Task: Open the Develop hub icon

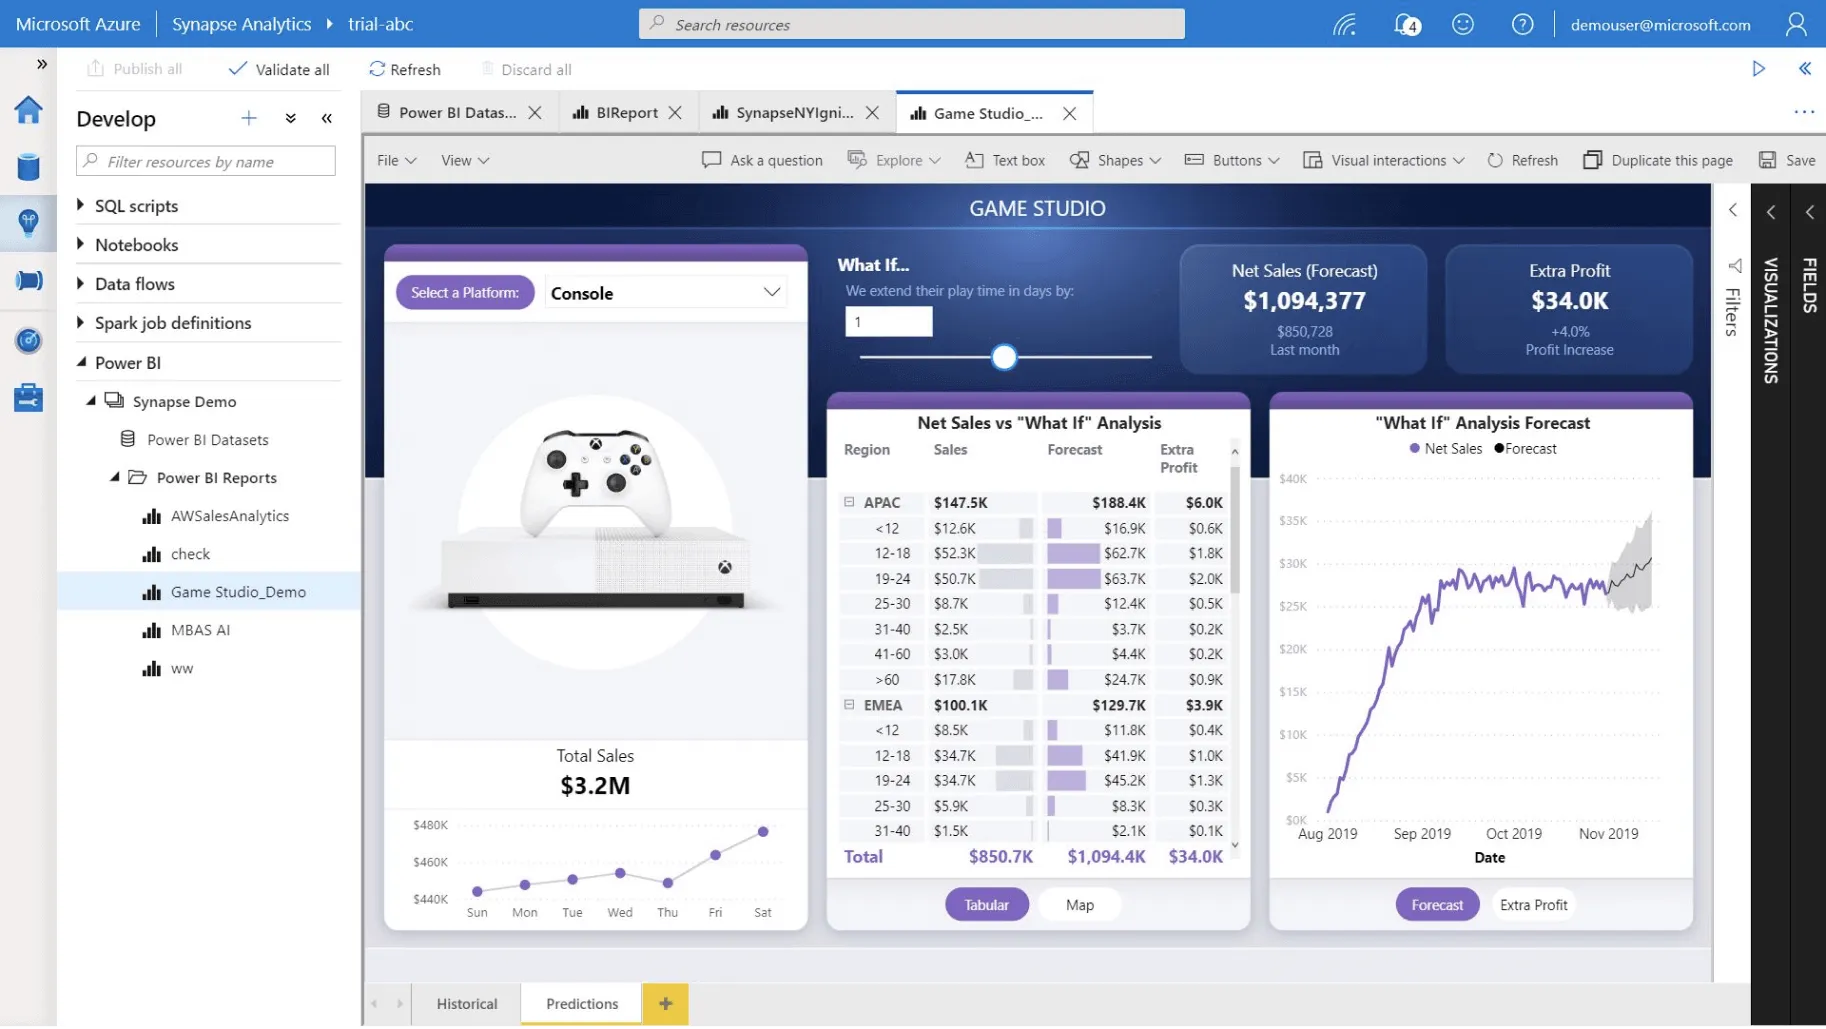Action: 28,223
